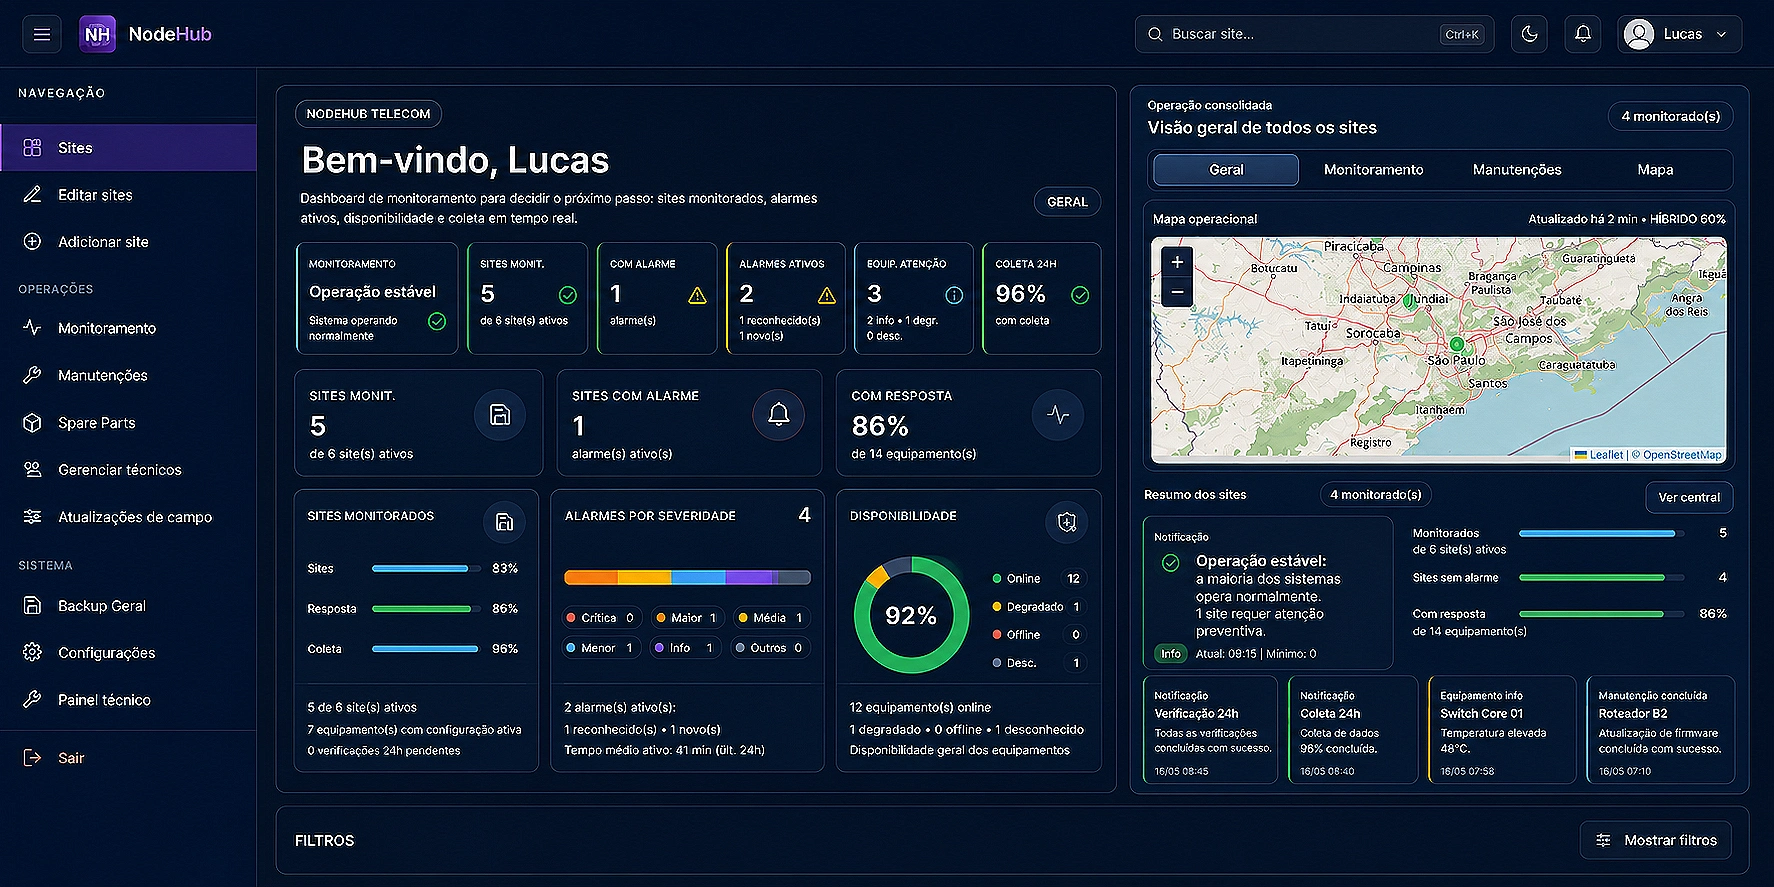Switch to Manutenções tab
This screenshot has width=1774, height=887.
[x=1517, y=170]
